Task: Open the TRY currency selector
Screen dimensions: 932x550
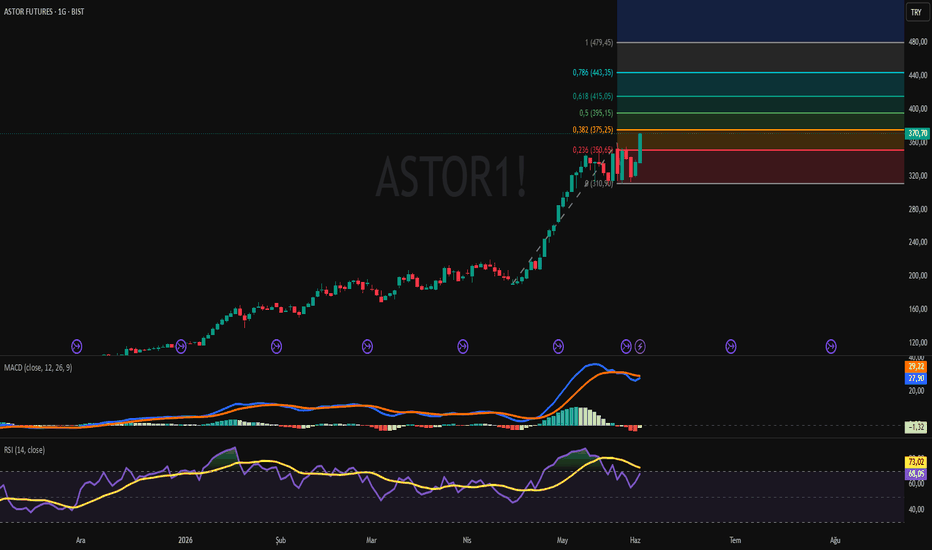Action: click(x=917, y=12)
